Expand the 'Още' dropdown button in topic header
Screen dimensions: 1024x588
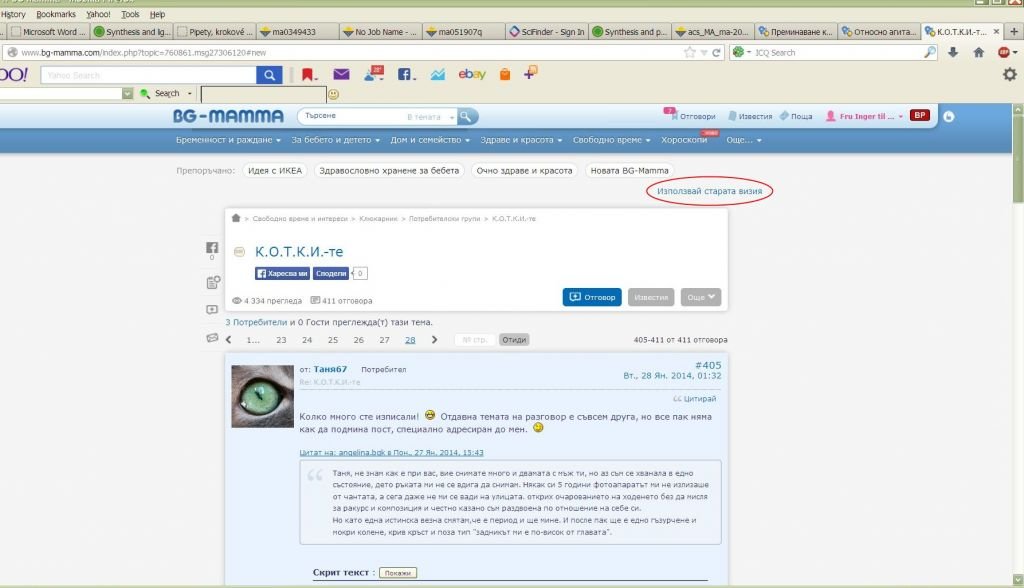coord(700,297)
